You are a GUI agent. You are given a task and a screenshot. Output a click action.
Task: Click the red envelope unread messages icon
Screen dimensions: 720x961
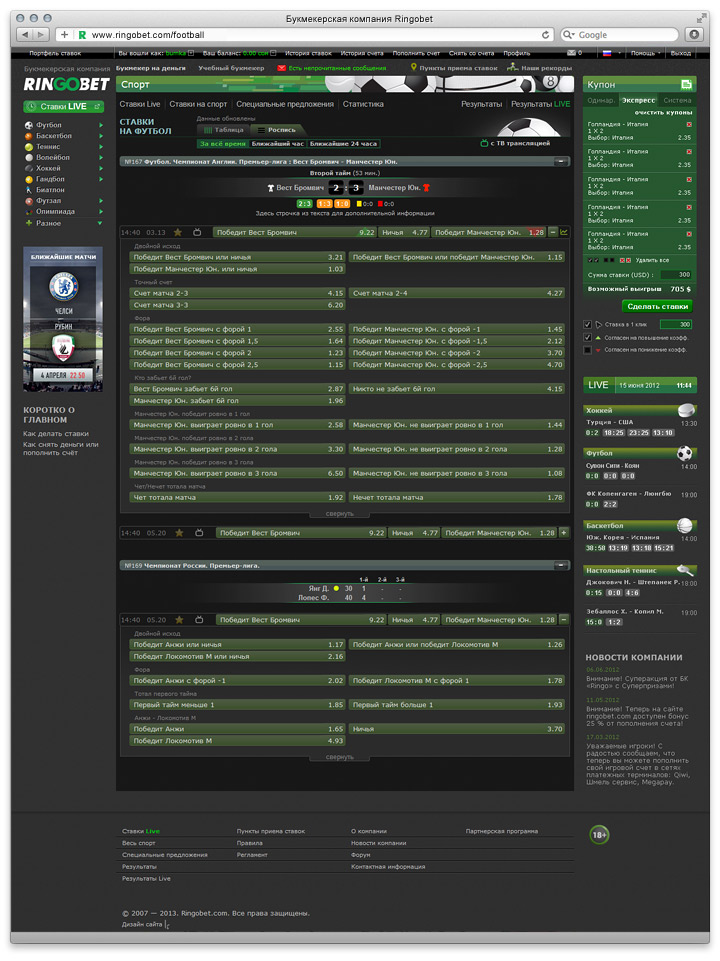(281, 68)
